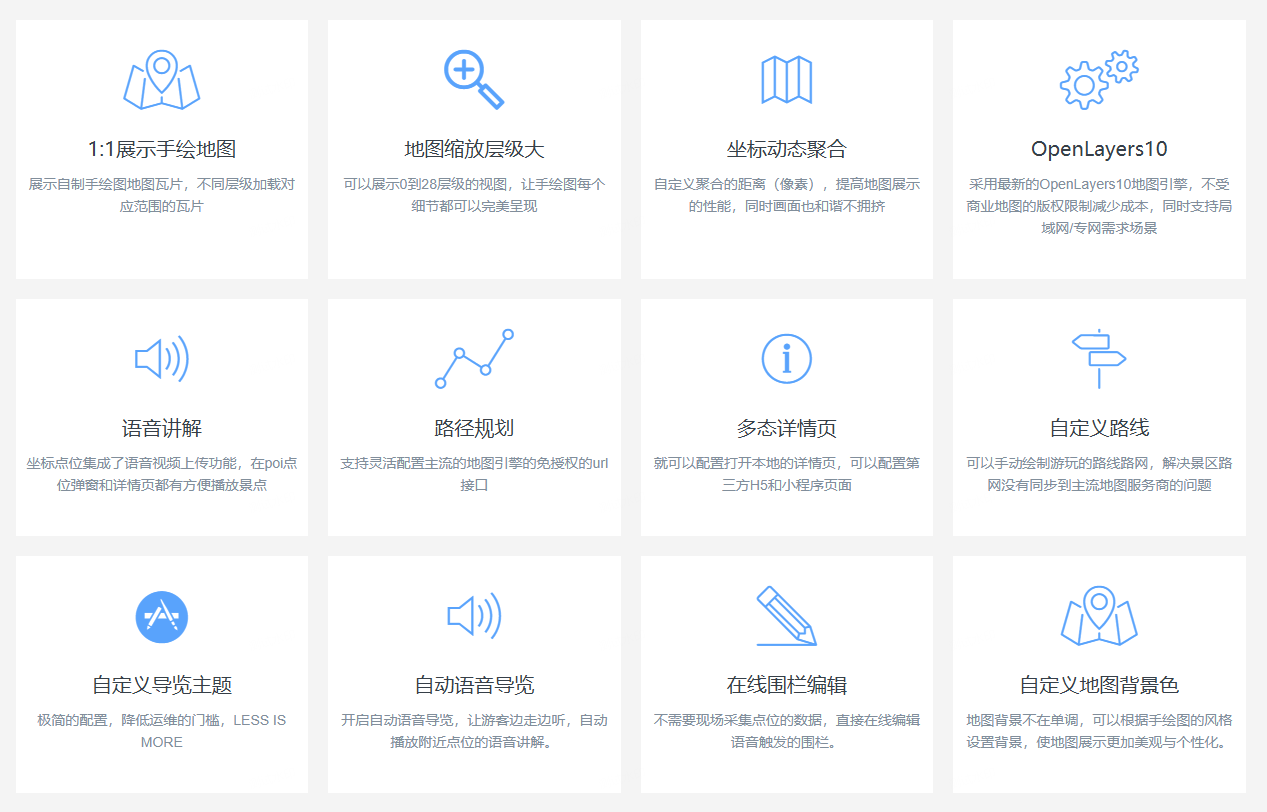The image size is (1267, 812).
Task: Click the double gears icon above OpenLayers10
Action: (1098, 80)
